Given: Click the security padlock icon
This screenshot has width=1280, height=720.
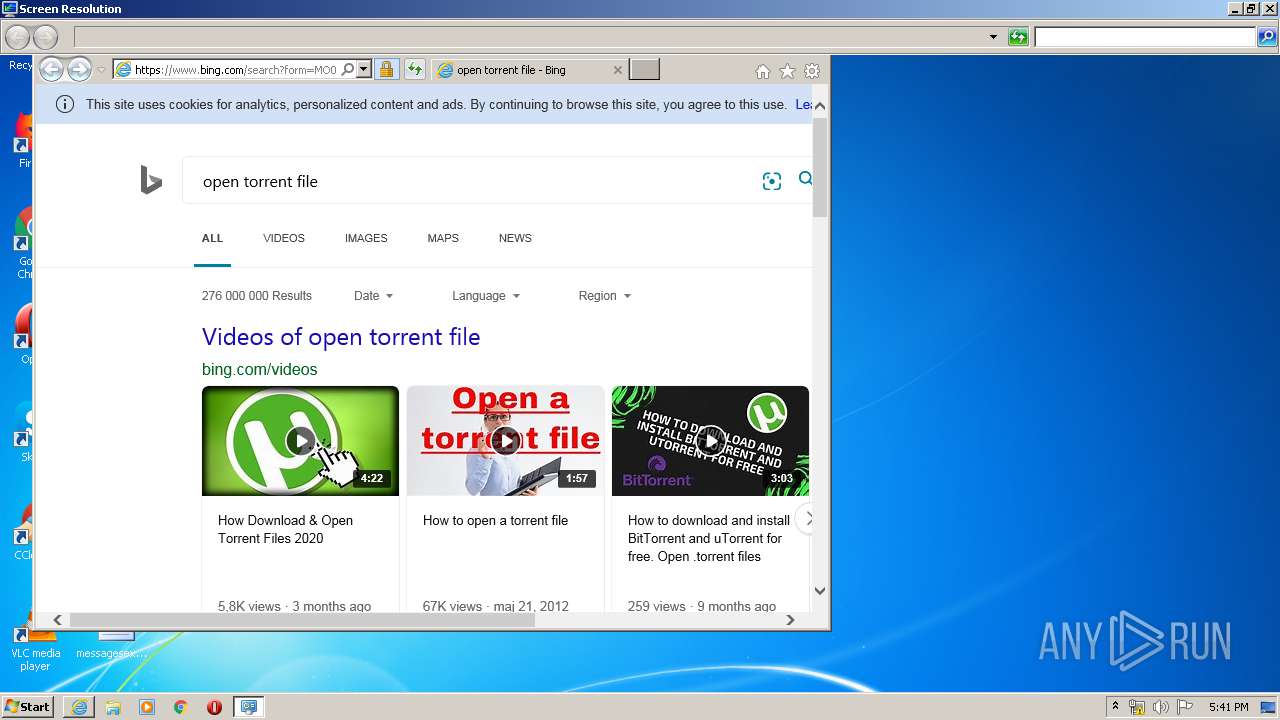Looking at the screenshot, I should click(x=386, y=70).
